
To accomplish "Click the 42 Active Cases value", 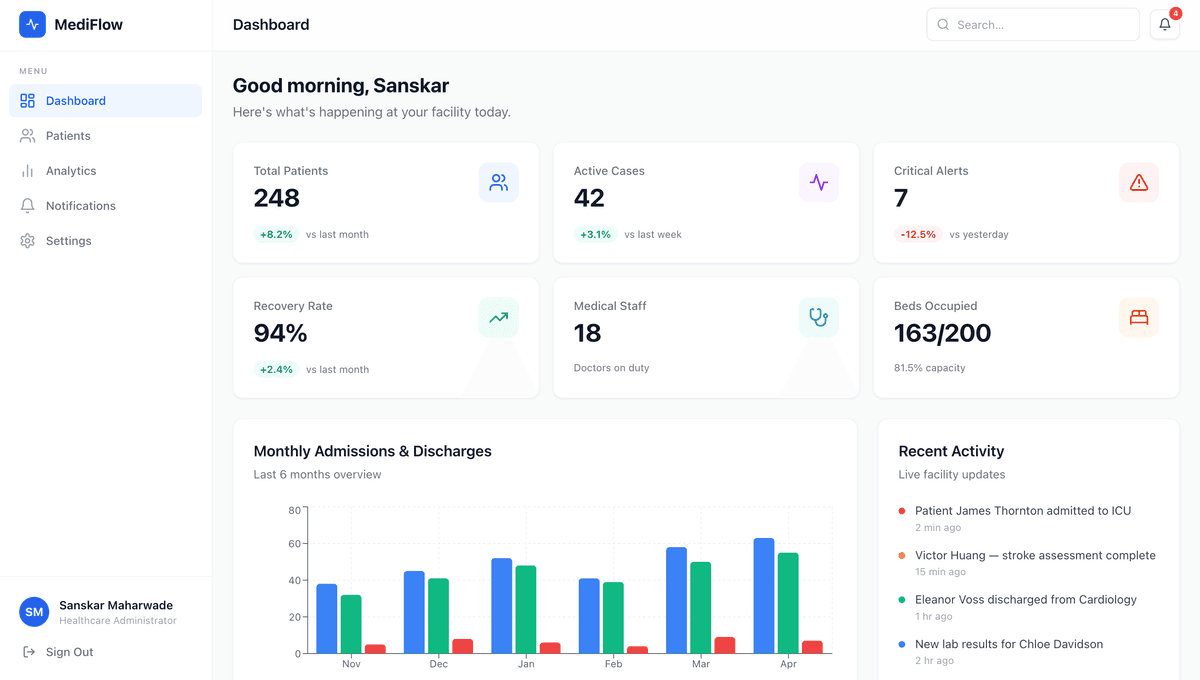I will point(589,198).
